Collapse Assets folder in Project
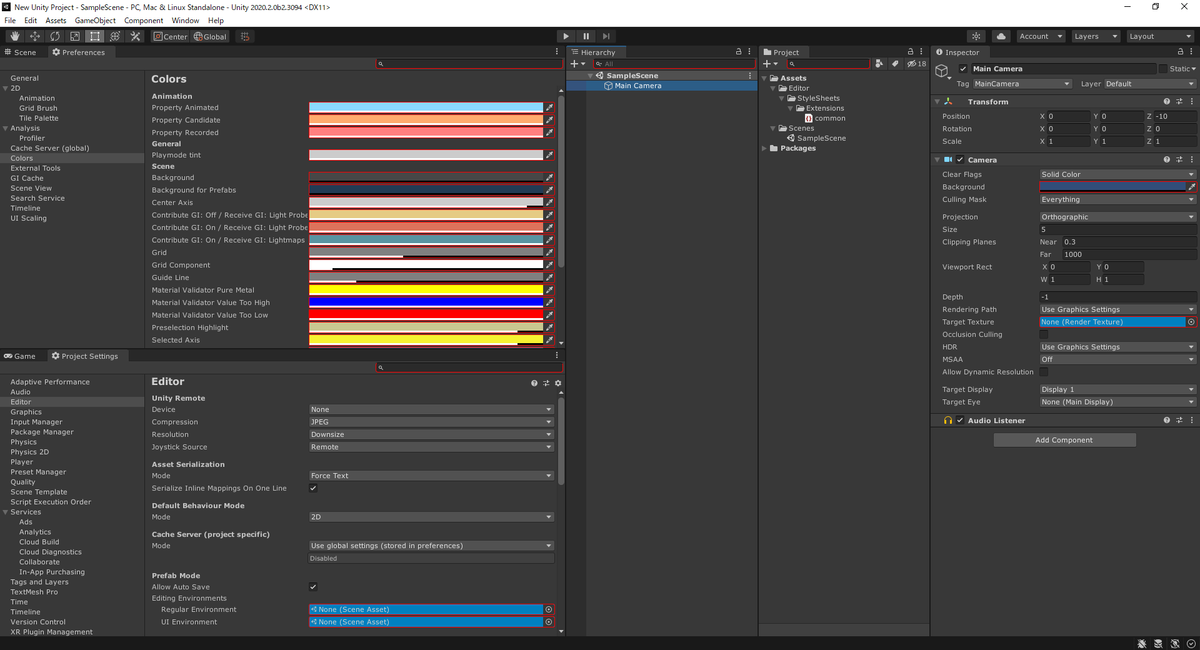Image resolution: width=1200 pixels, height=650 pixels. click(766, 78)
